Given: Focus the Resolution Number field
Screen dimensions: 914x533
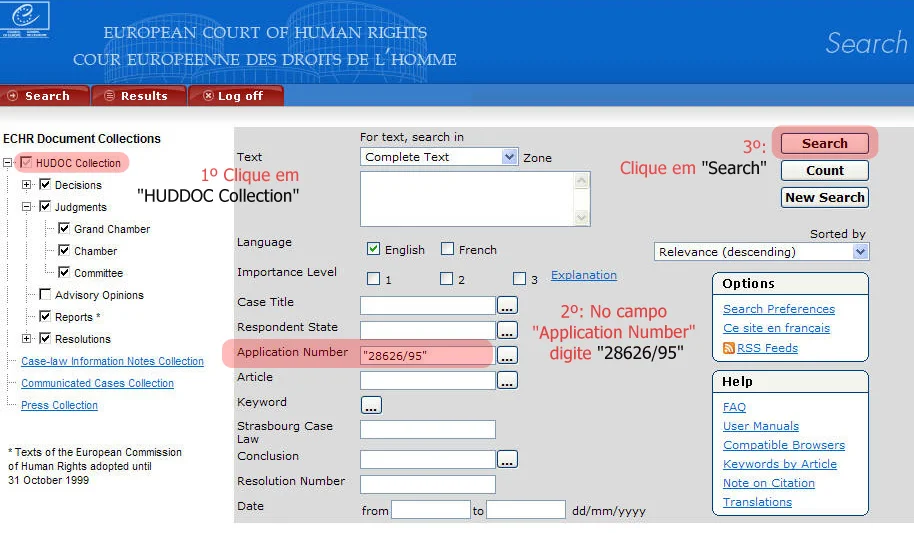Looking at the screenshot, I should [428, 484].
